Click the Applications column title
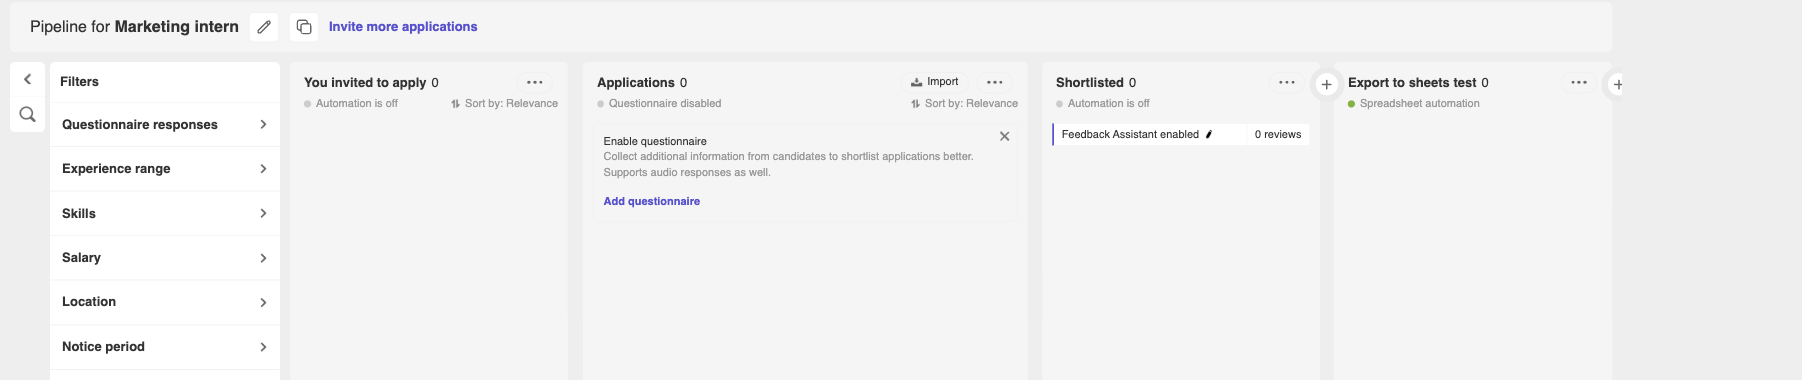The width and height of the screenshot is (1802, 380). pos(636,83)
